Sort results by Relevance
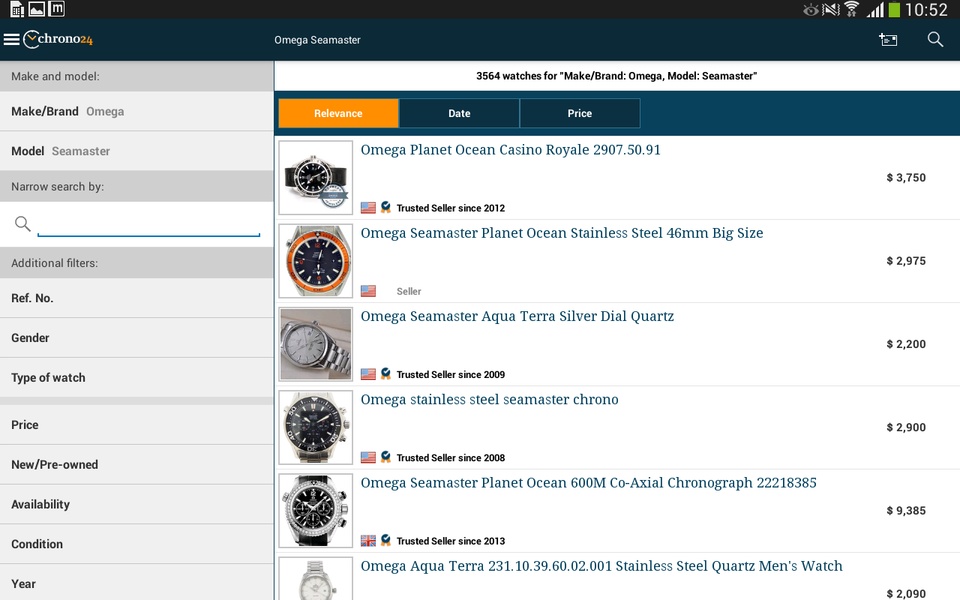This screenshot has height=600, width=960. 339,113
